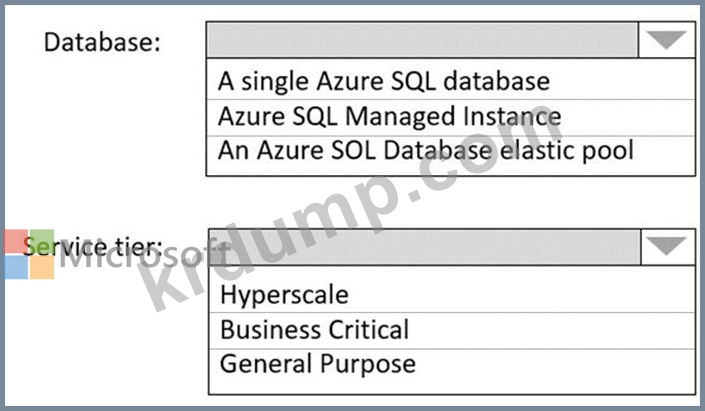The height and width of the screenshot is (411, 705).
Task: Click the green square of Microsoft logo
Action: pos(41,243)
